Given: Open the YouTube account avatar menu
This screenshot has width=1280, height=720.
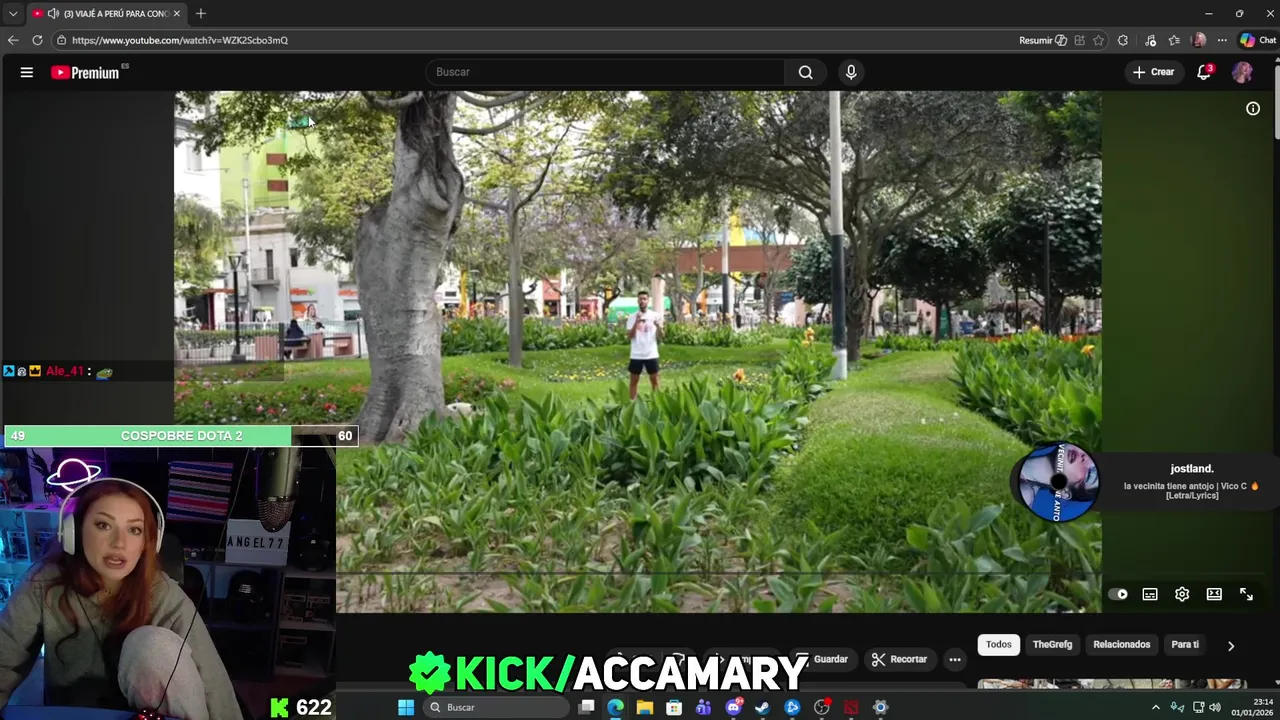Looking at the screenshot, I should pos(1242,72).
